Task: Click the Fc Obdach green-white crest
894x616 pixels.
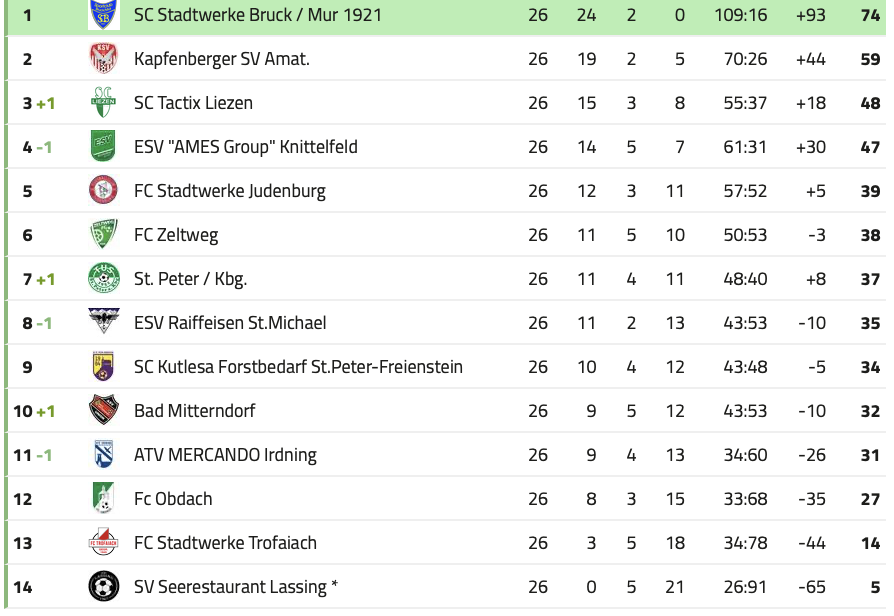Action: pyautogui.click(x=104, y=498)
